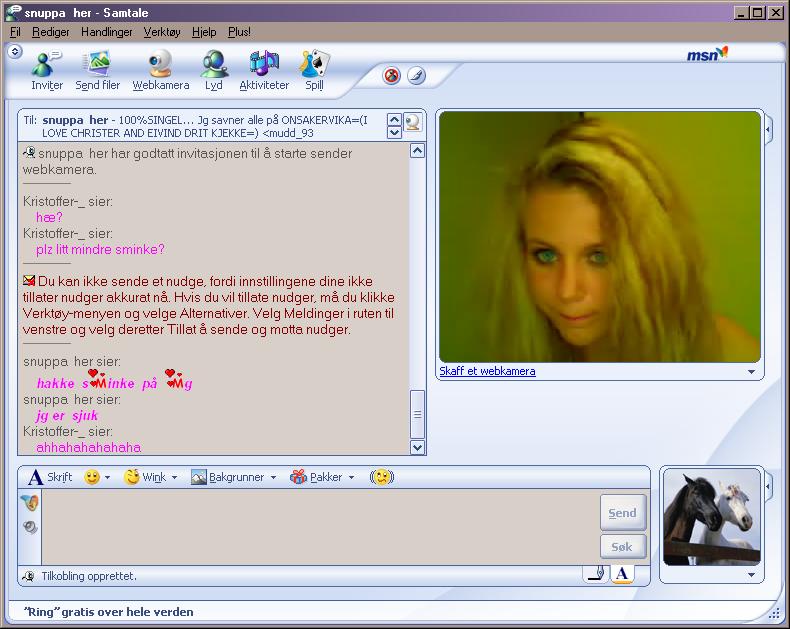The width and height of the screenshot is (790, 629).
Task: Launch Spill games icon
Action: pyautogui.click(x=314, y=70)
